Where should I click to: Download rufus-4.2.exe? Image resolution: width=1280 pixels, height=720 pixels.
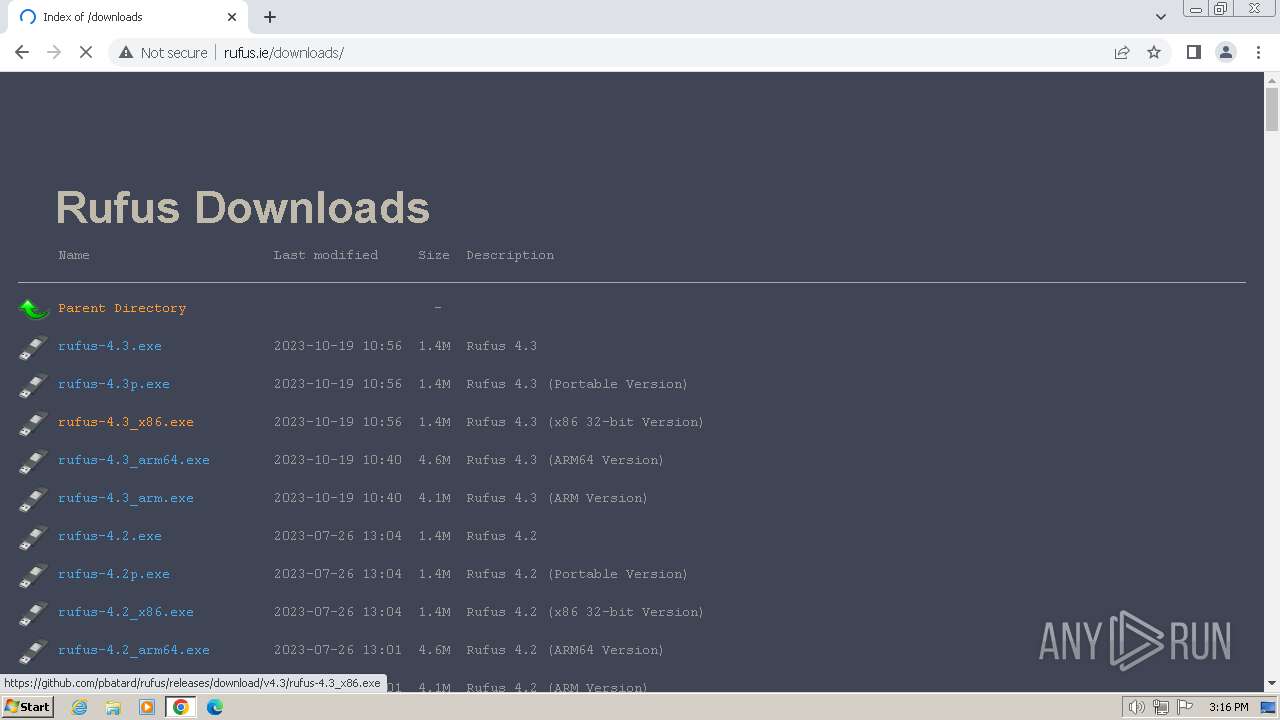coord(110,536)
